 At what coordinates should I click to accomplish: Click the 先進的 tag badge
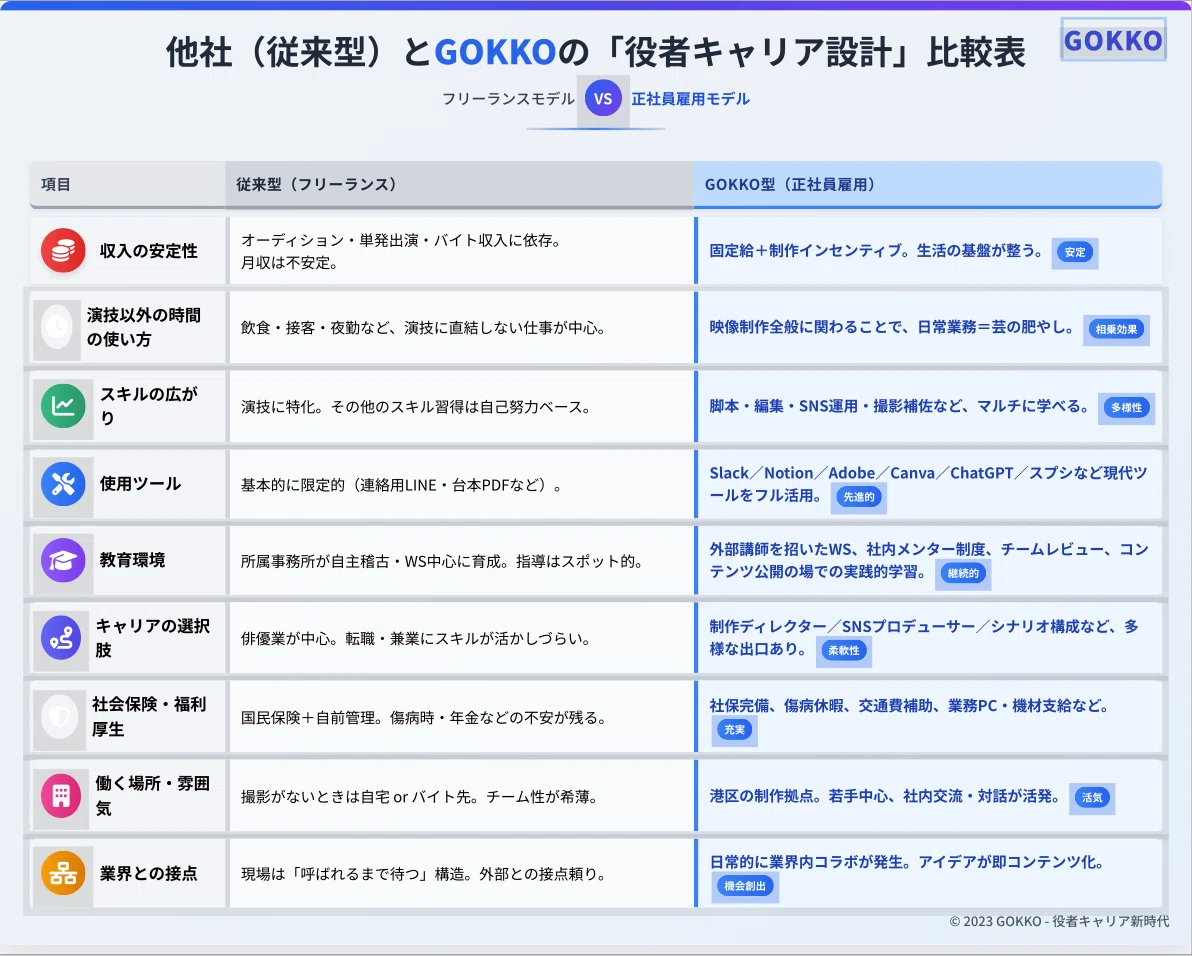point(858,497)
